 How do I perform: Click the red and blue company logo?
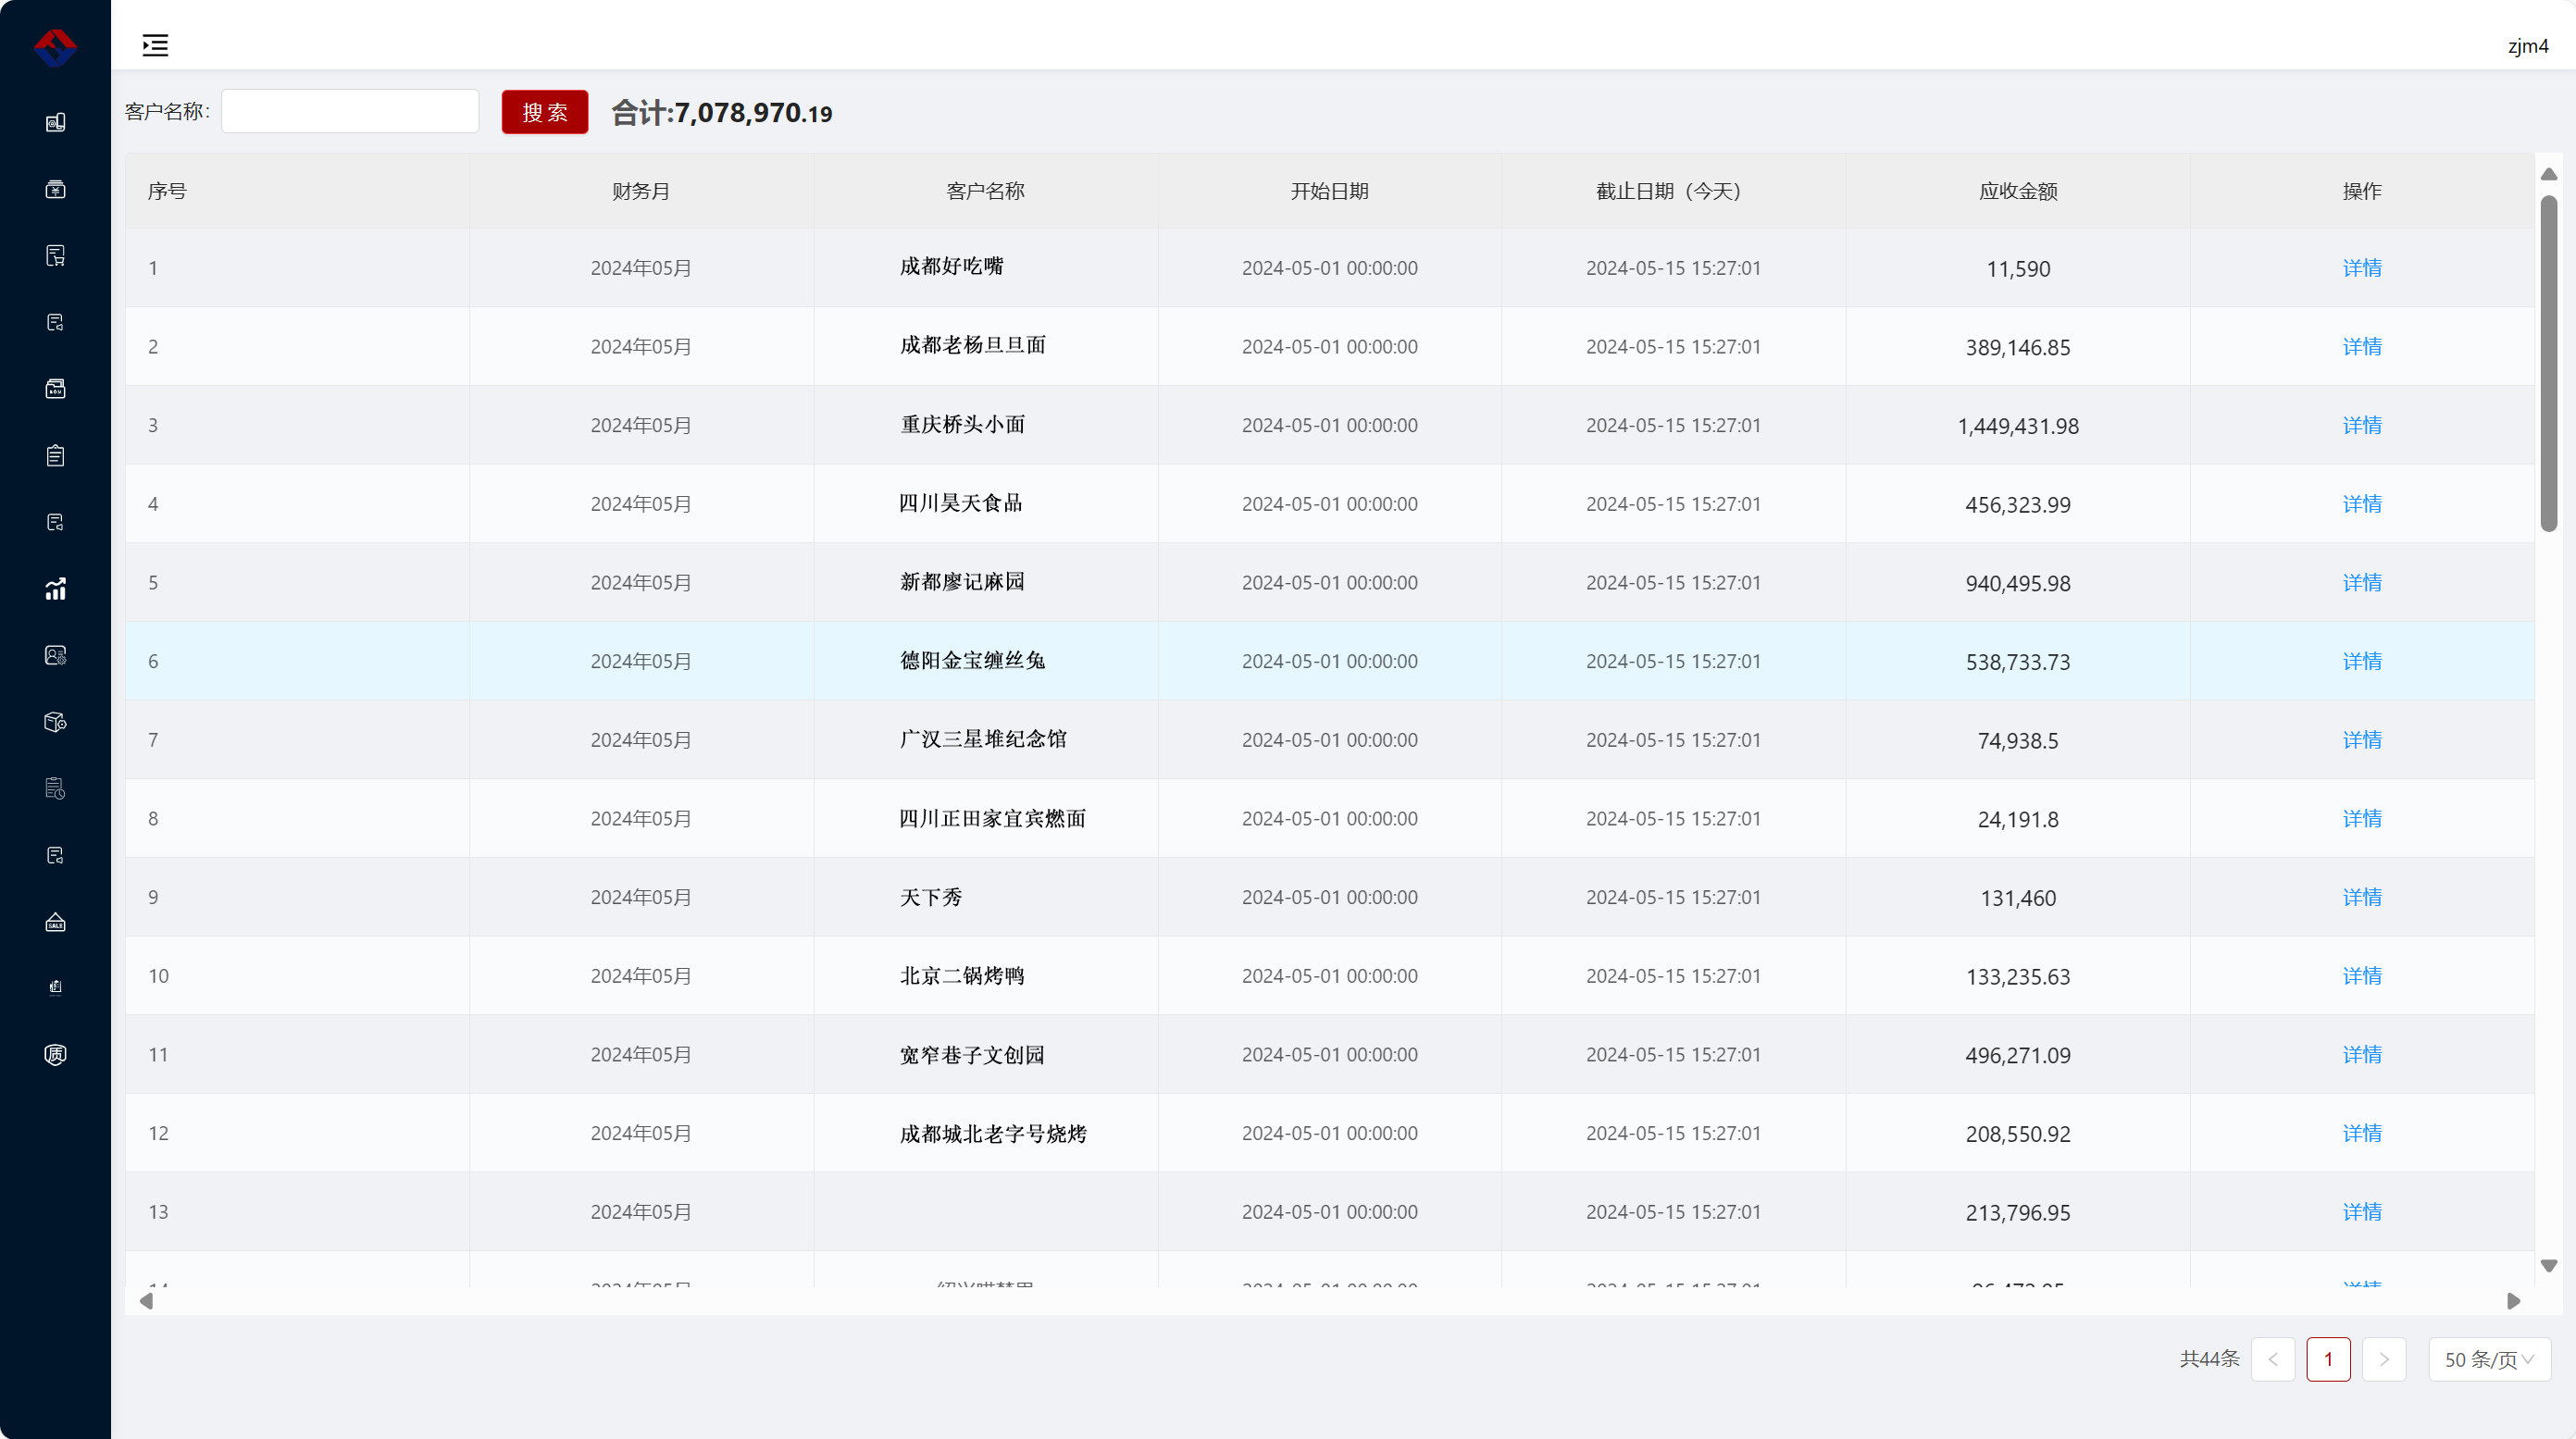[55, 47]
